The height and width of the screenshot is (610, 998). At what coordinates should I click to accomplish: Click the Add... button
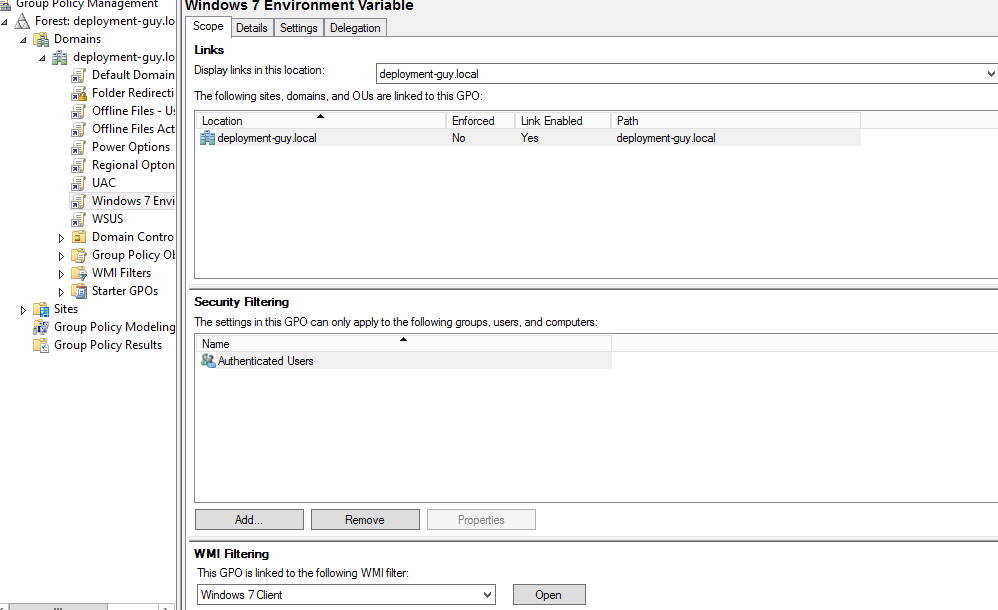tap(249, 520)
